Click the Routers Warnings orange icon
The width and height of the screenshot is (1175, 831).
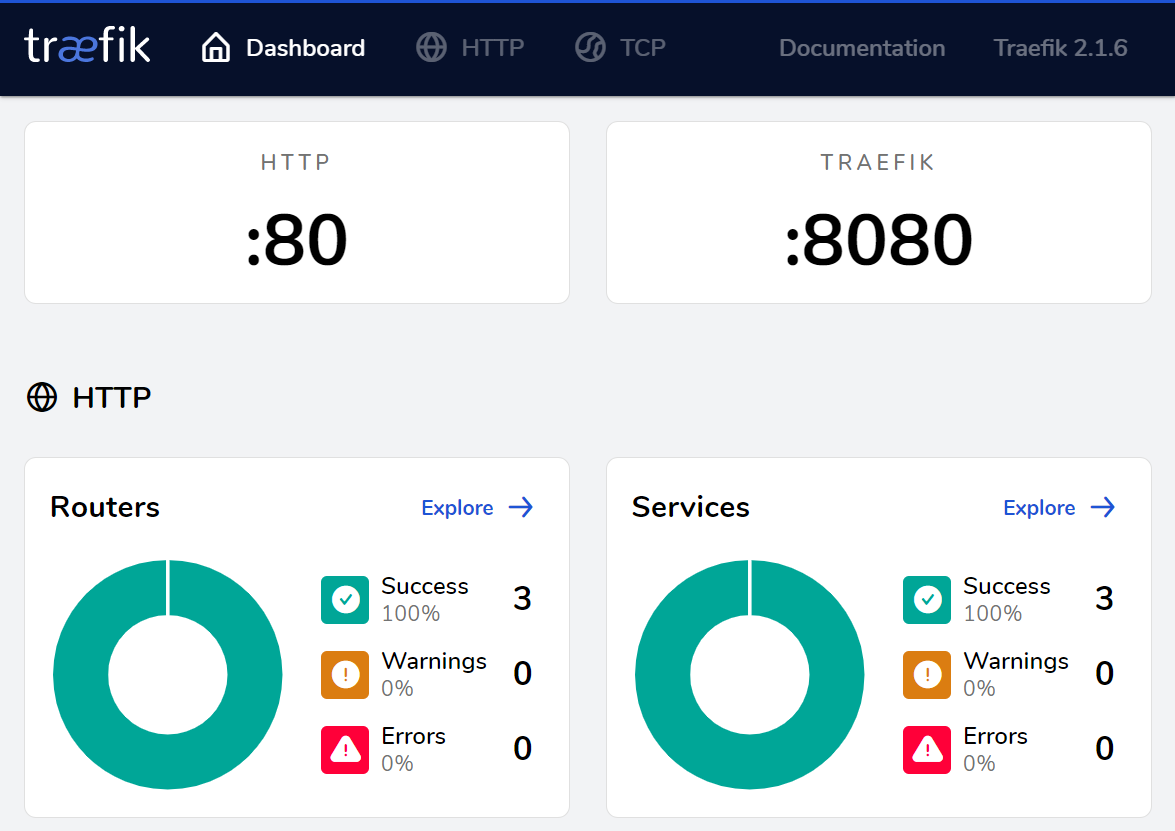[345, 675]
